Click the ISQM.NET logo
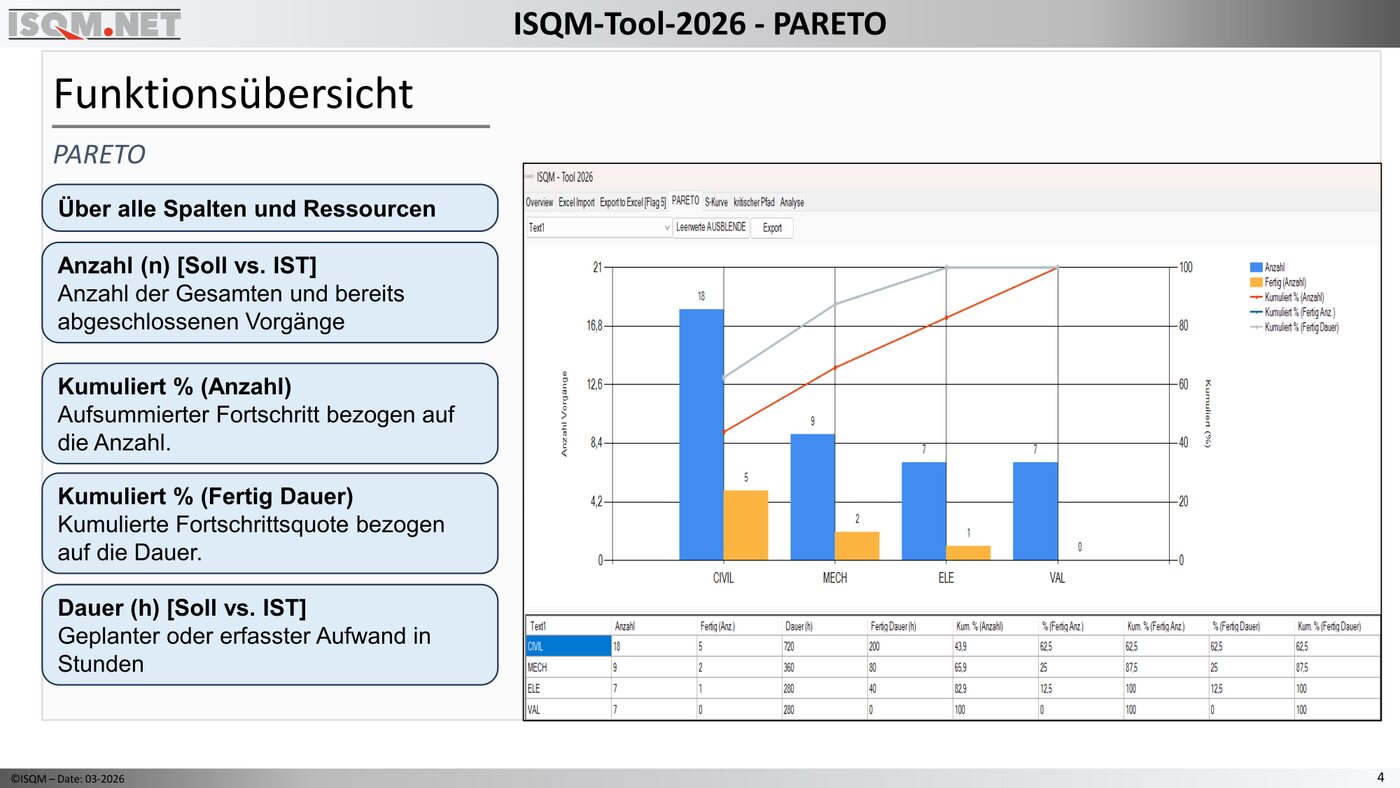 tap(95, 23)
